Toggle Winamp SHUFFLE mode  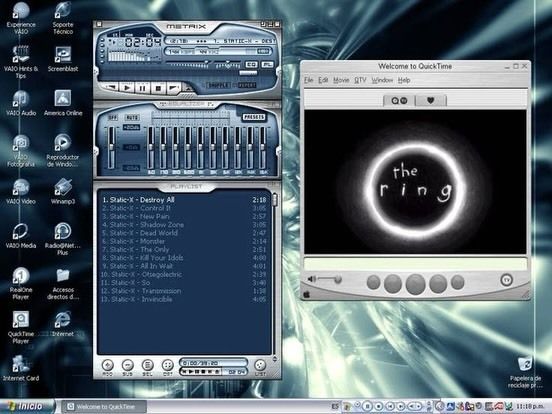(218, 85)
